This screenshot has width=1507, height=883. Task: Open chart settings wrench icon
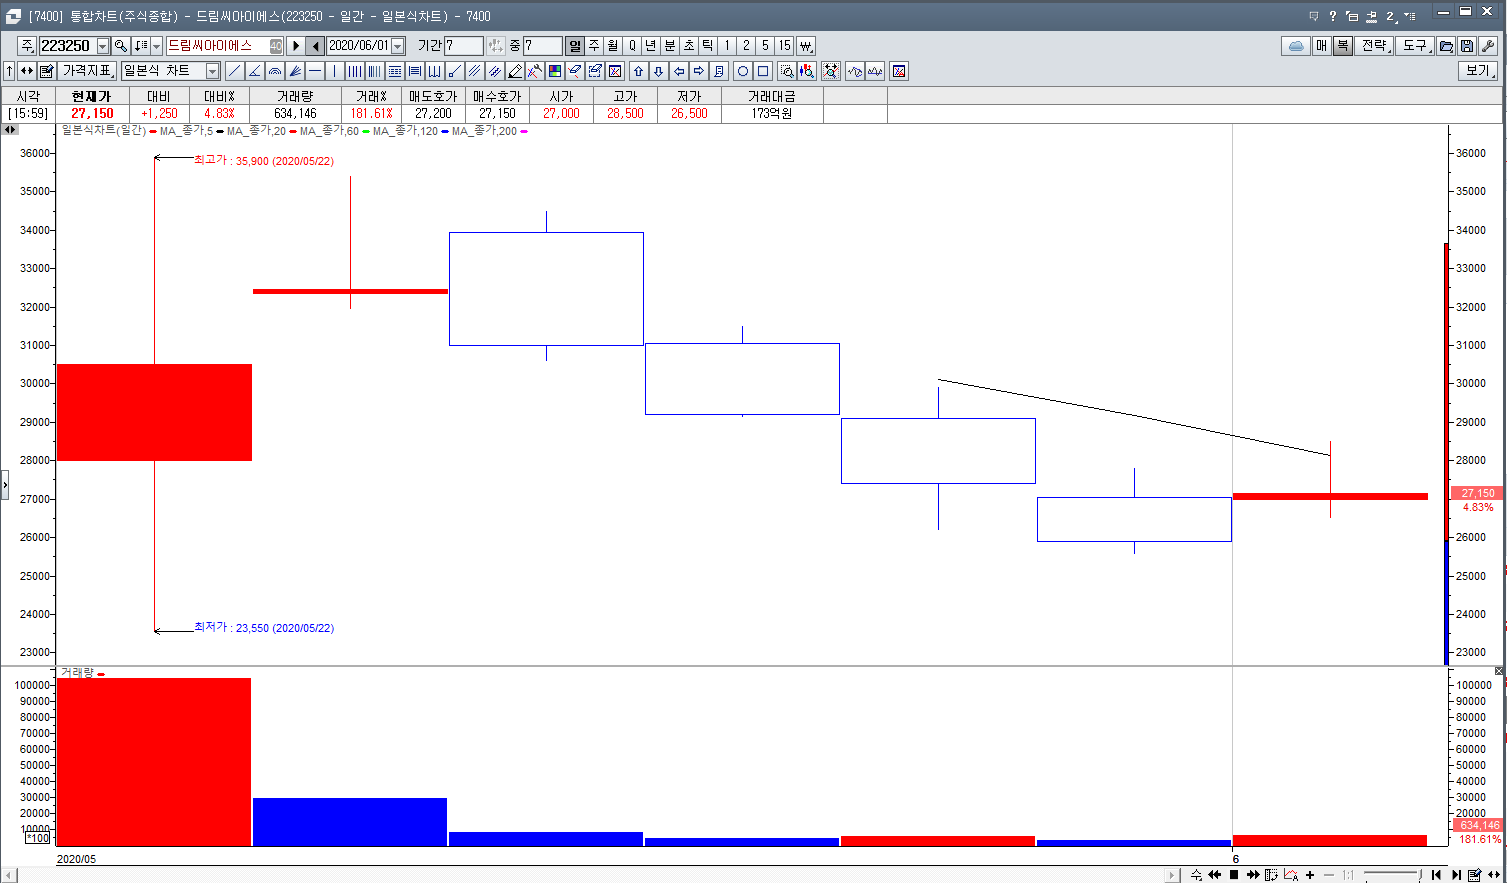coord(1487,46)
